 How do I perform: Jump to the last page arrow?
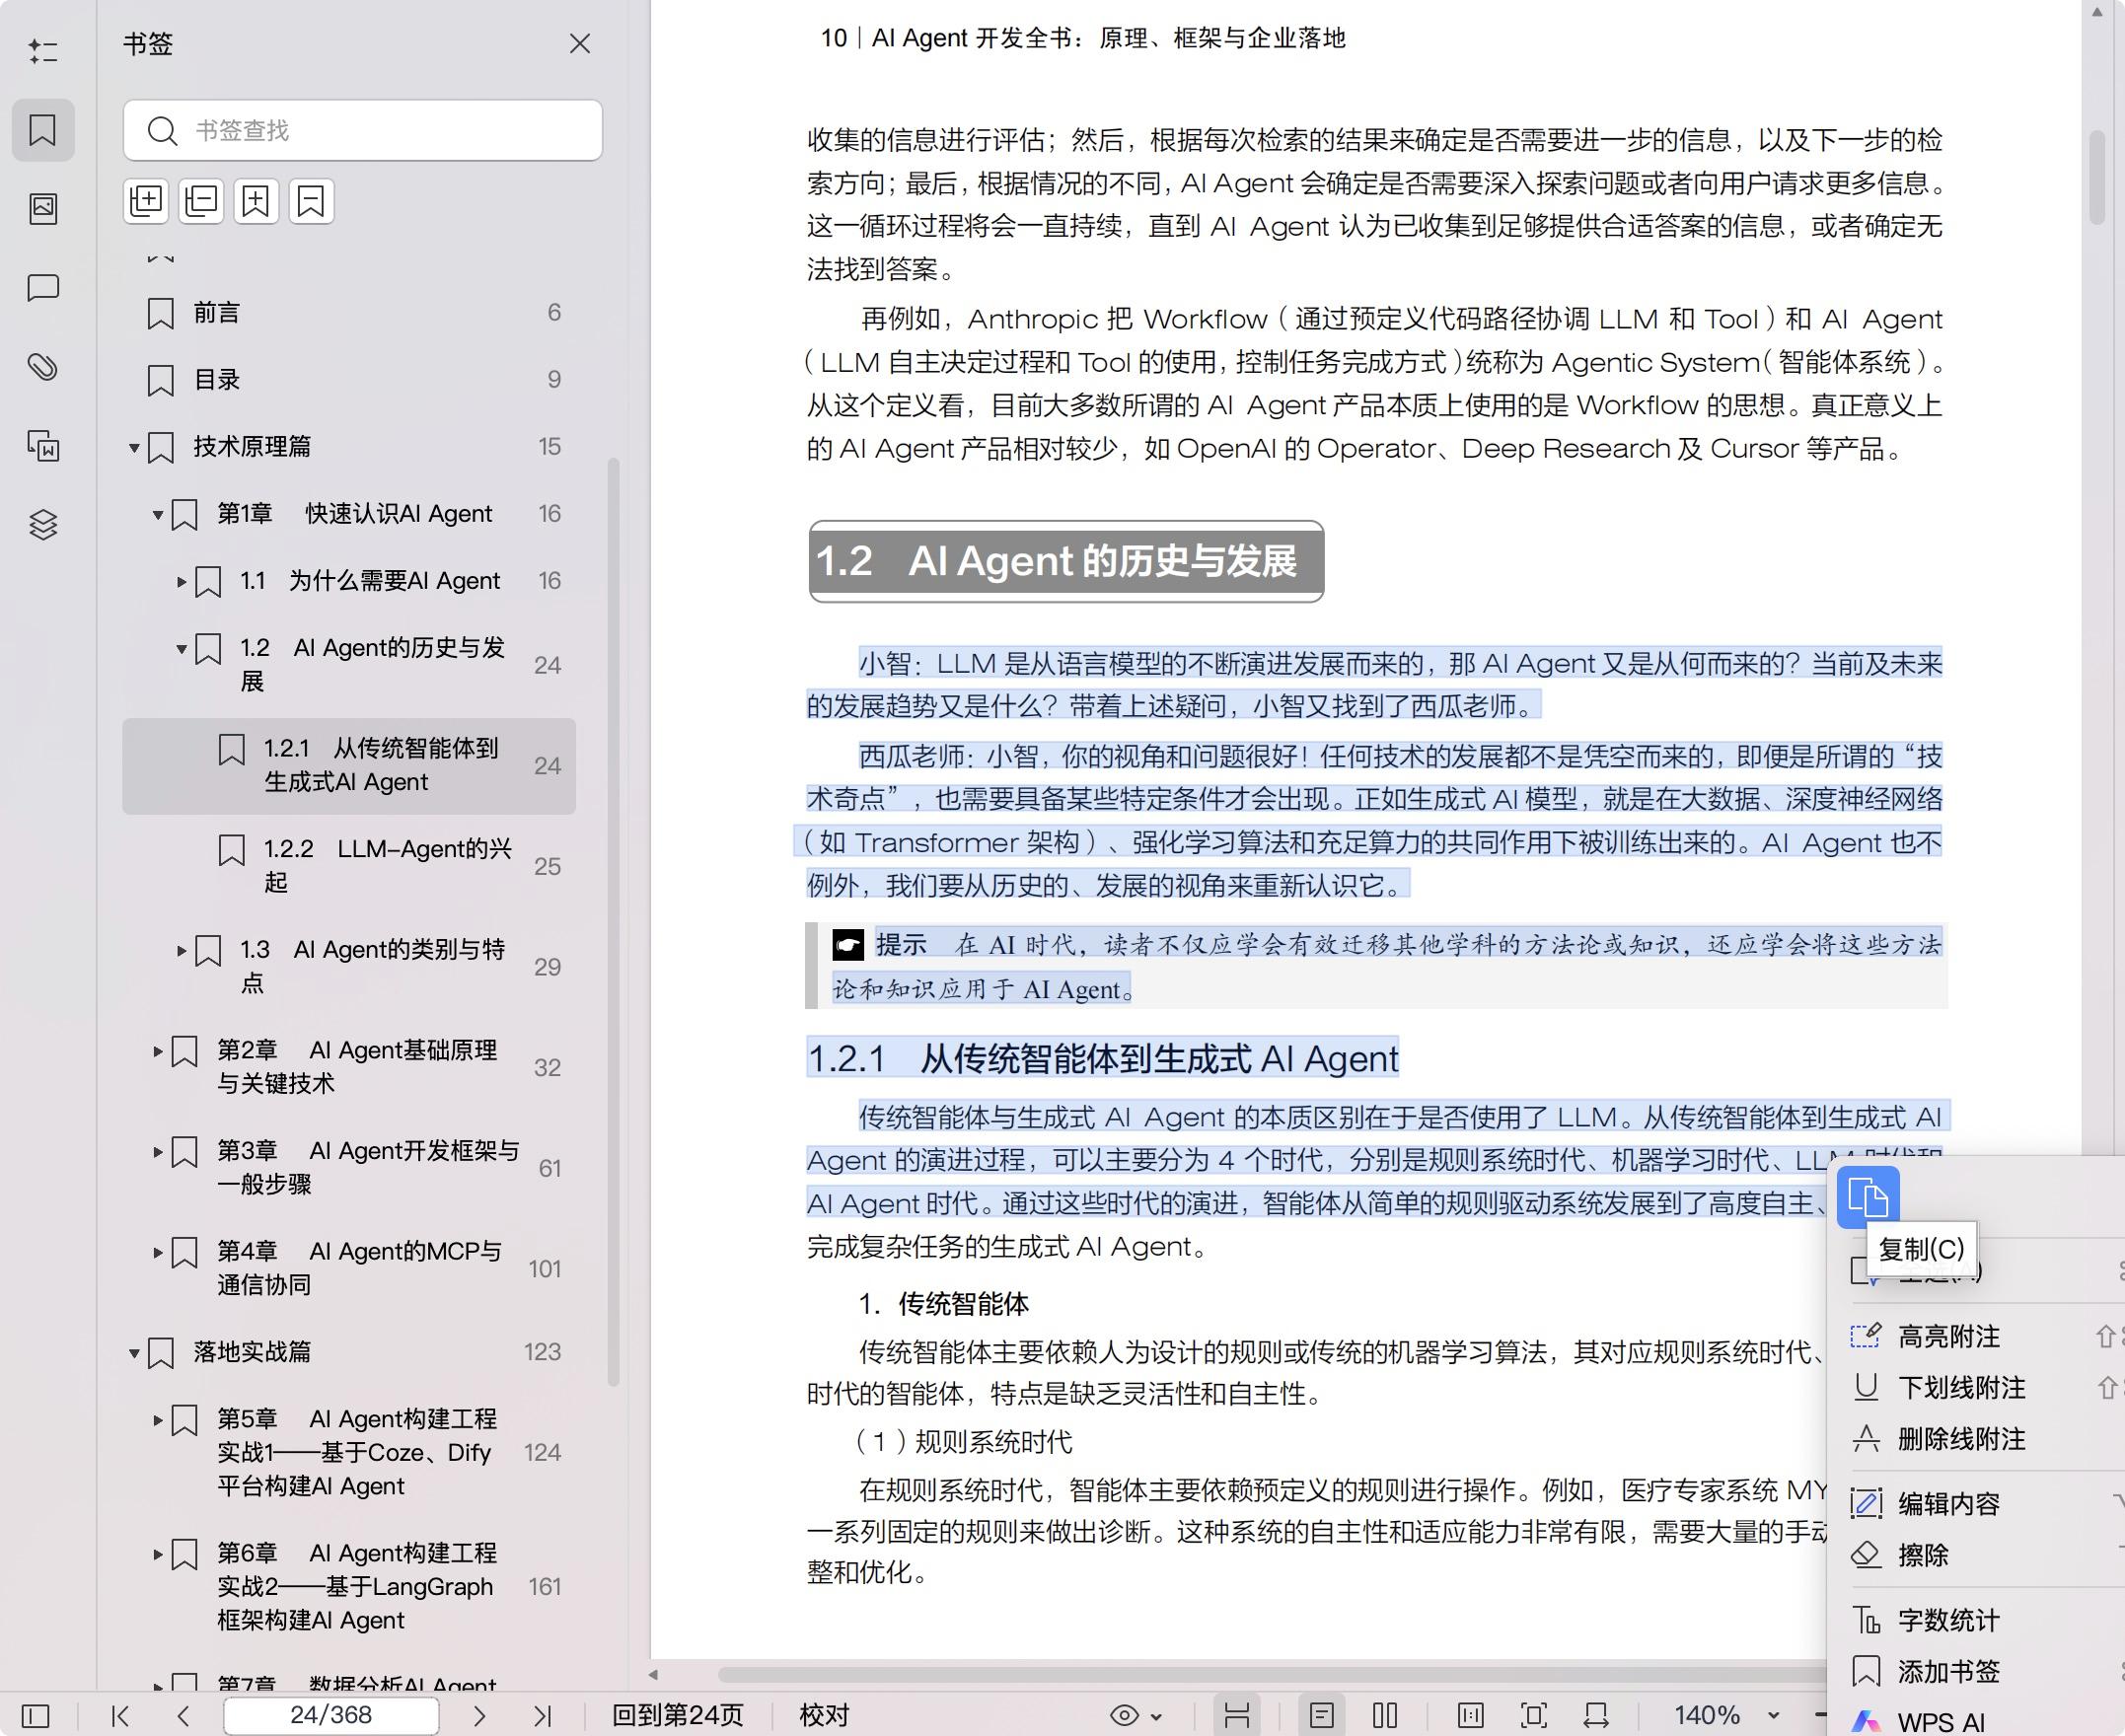click(542, 1716)
